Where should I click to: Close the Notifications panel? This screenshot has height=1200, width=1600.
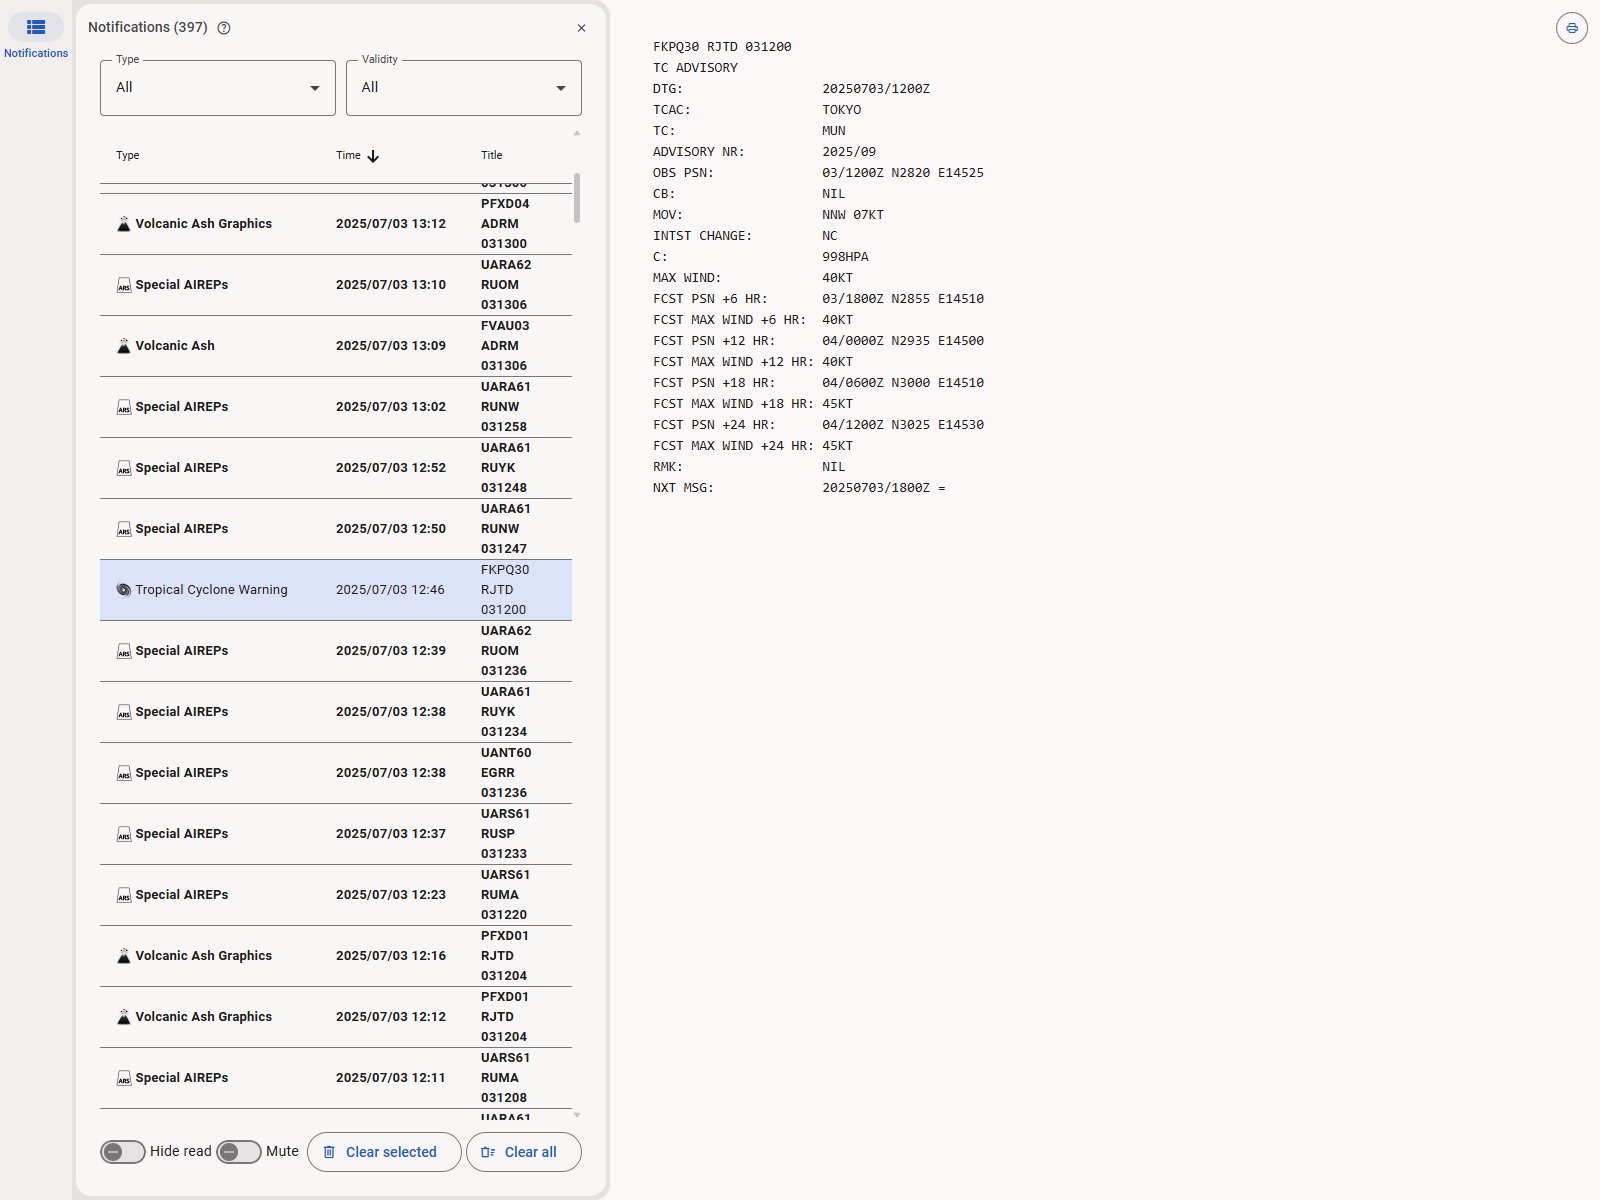point(581,28)
